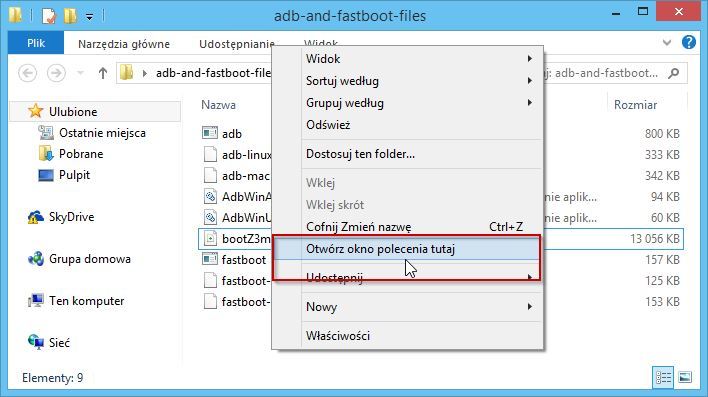This screenshot has height=397, width=708.
Task: Open the Plik ribbon tab
Action: tap(36, 43)
